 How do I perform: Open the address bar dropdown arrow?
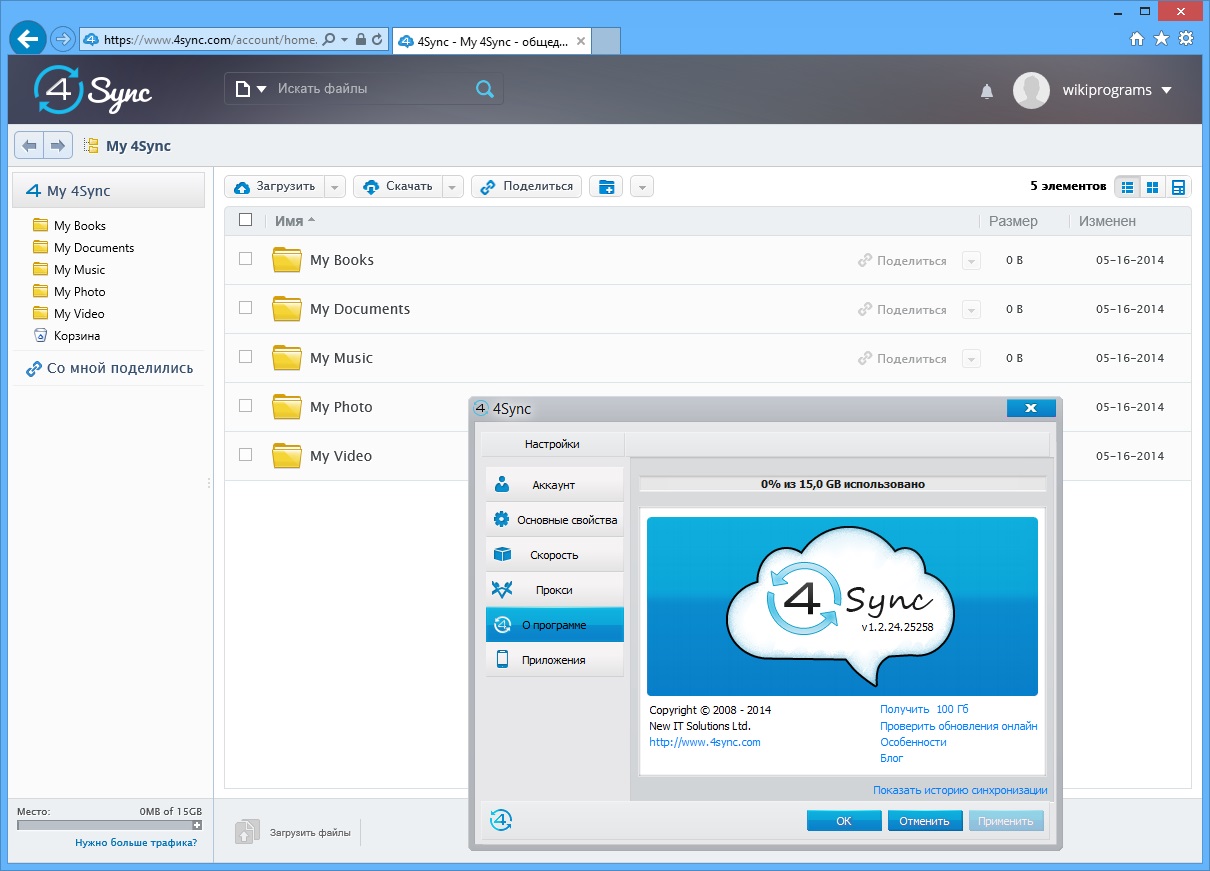(x=345, y=40)
